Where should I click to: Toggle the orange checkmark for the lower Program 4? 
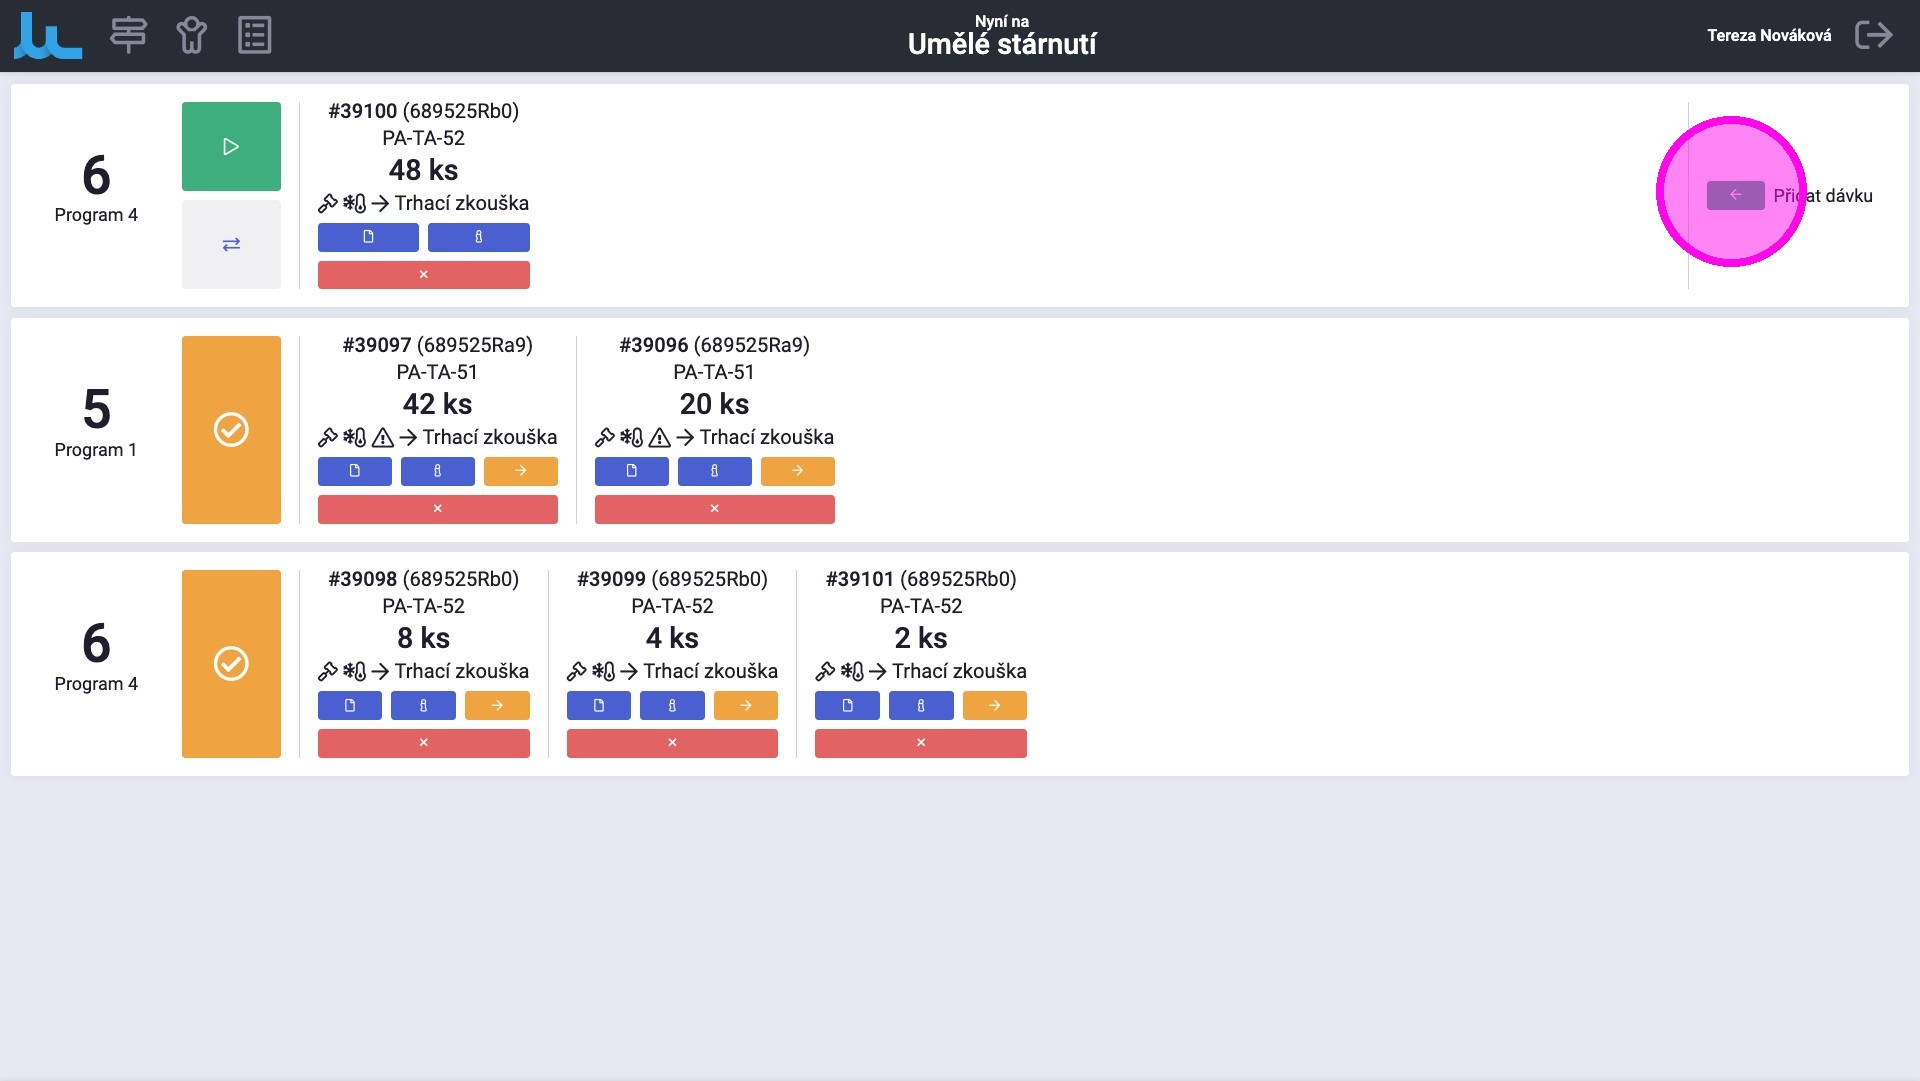click(x=231, y=664)
